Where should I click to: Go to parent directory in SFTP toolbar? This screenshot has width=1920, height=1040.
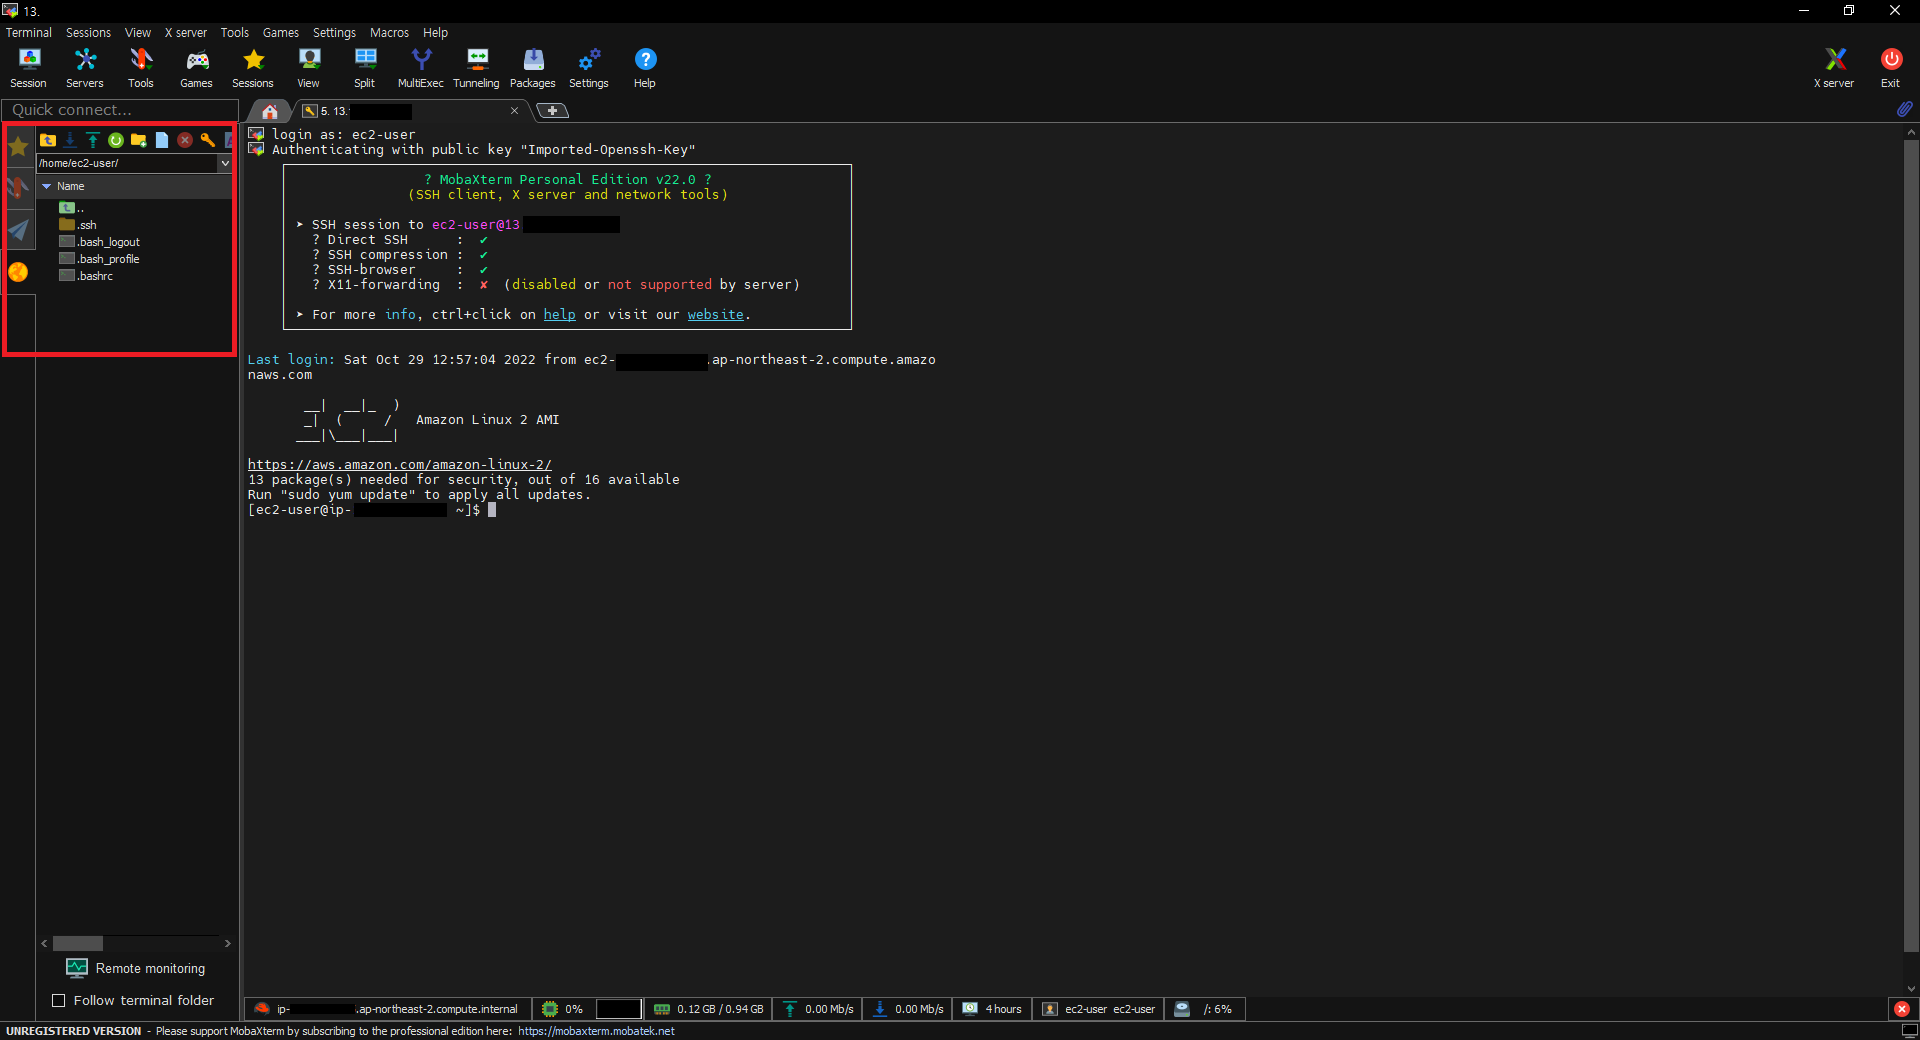(x=48, y=140)
